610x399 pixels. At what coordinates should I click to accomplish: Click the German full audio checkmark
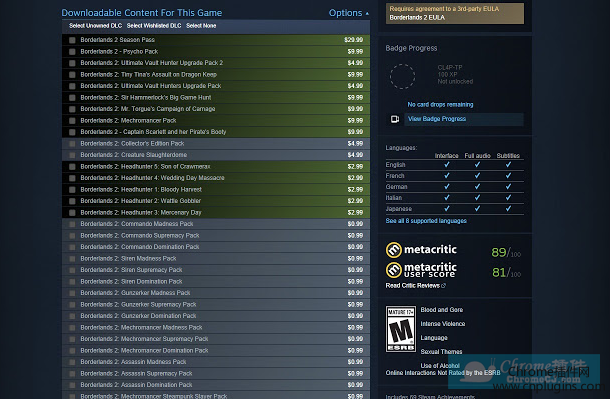coord(477,186)
